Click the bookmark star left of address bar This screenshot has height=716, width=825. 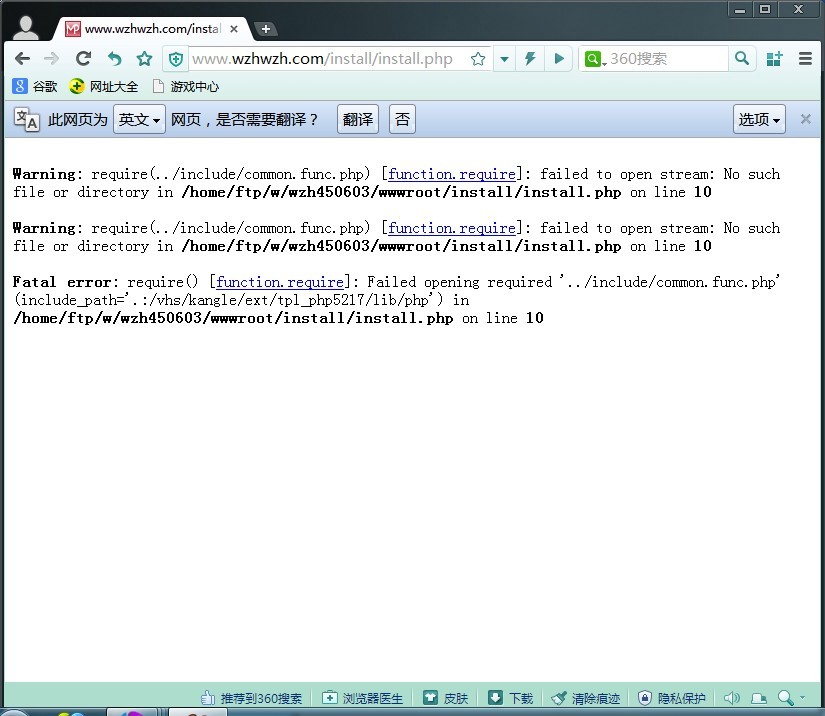pyautogui.click(x=144, y=59)
